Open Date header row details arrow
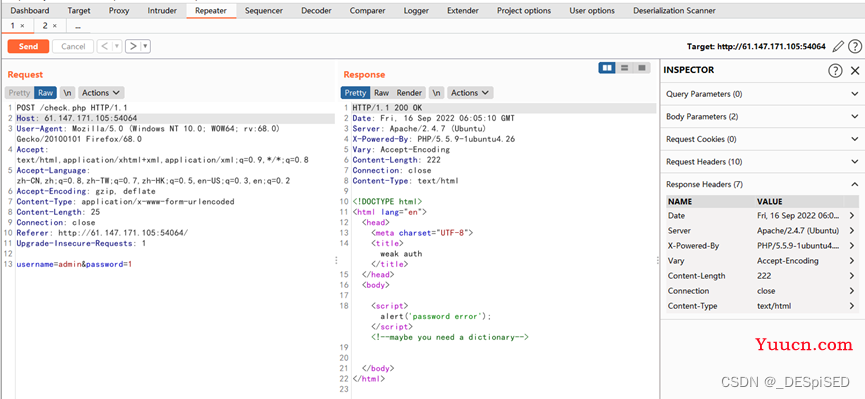 852,216
